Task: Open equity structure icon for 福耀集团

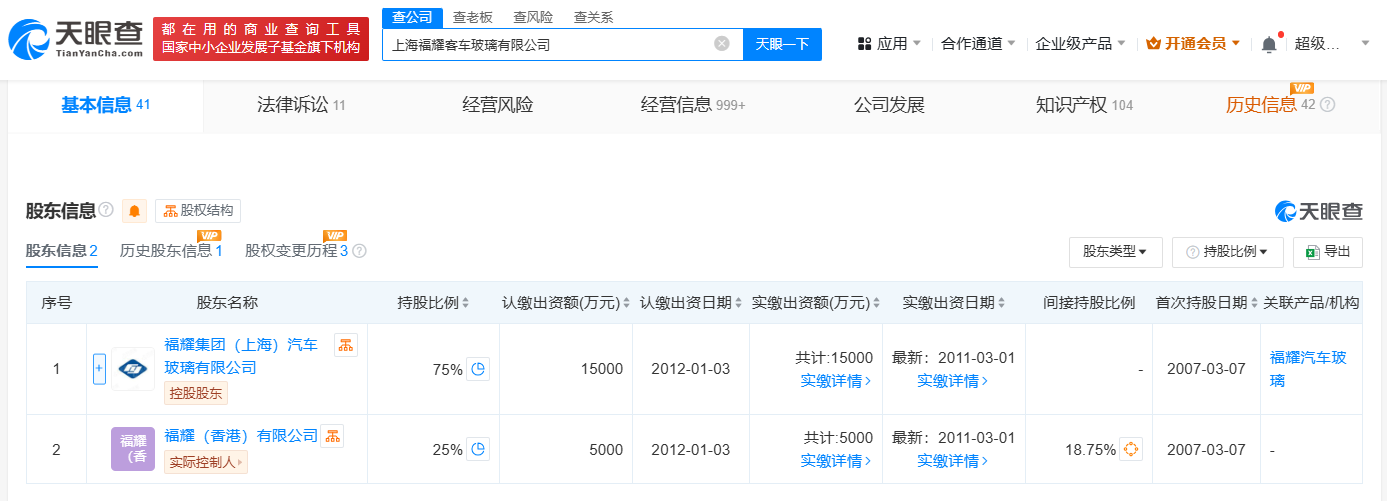Action: [346, 345]
